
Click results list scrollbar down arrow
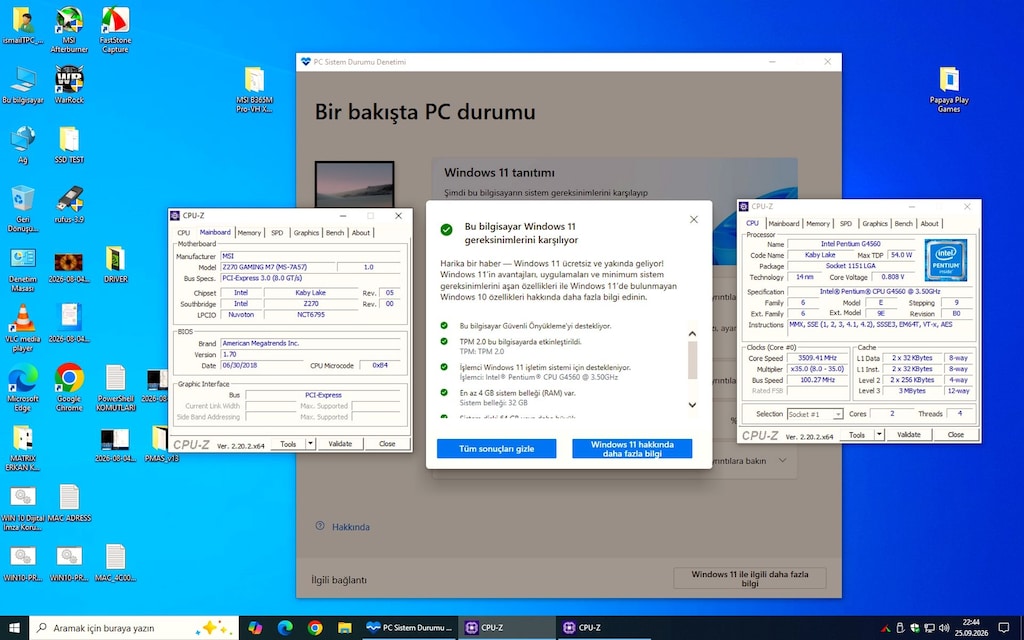pos(692,405)
